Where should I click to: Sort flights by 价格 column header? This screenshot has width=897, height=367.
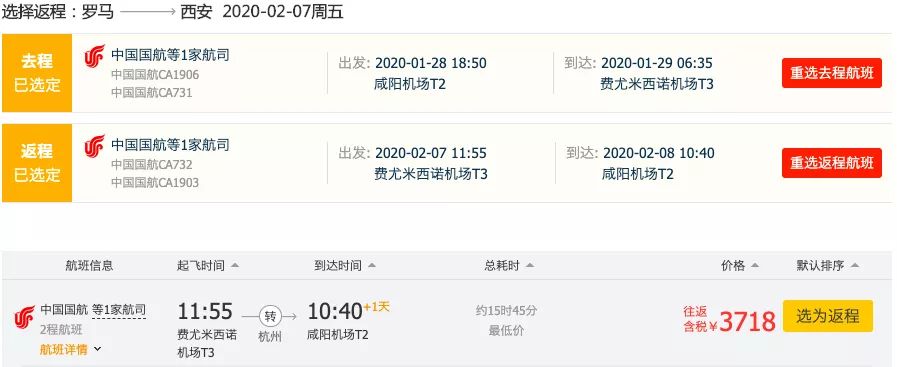point(733,266)
